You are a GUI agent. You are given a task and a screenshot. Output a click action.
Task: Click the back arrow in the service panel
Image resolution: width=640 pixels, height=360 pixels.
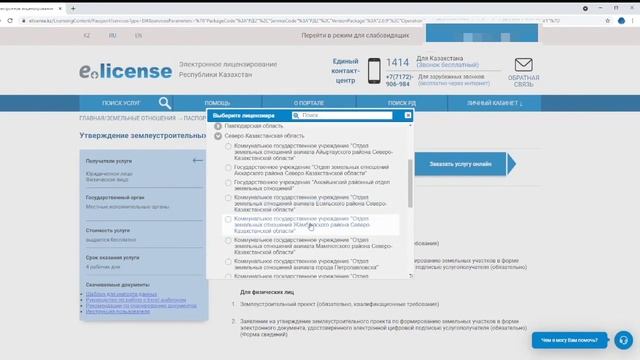pyautogui.click(x=198, y=160)
